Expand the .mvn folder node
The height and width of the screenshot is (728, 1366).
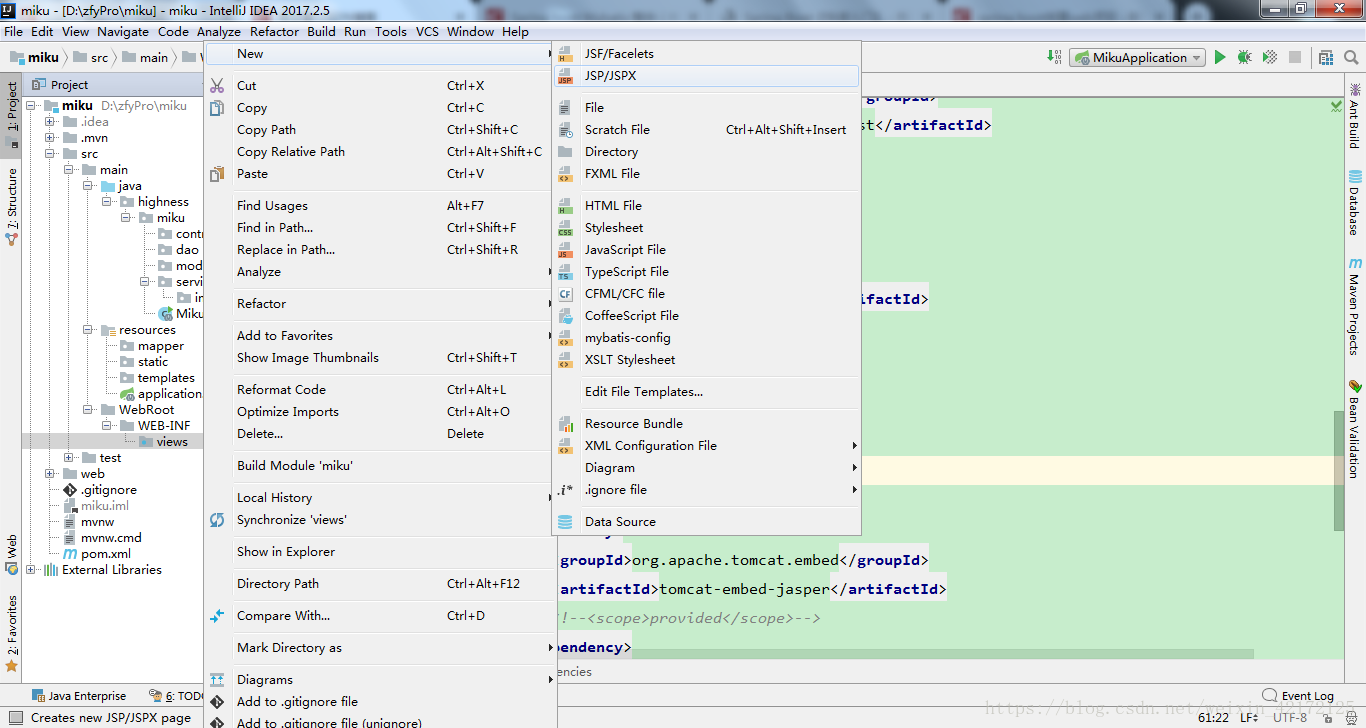[50, 138]
